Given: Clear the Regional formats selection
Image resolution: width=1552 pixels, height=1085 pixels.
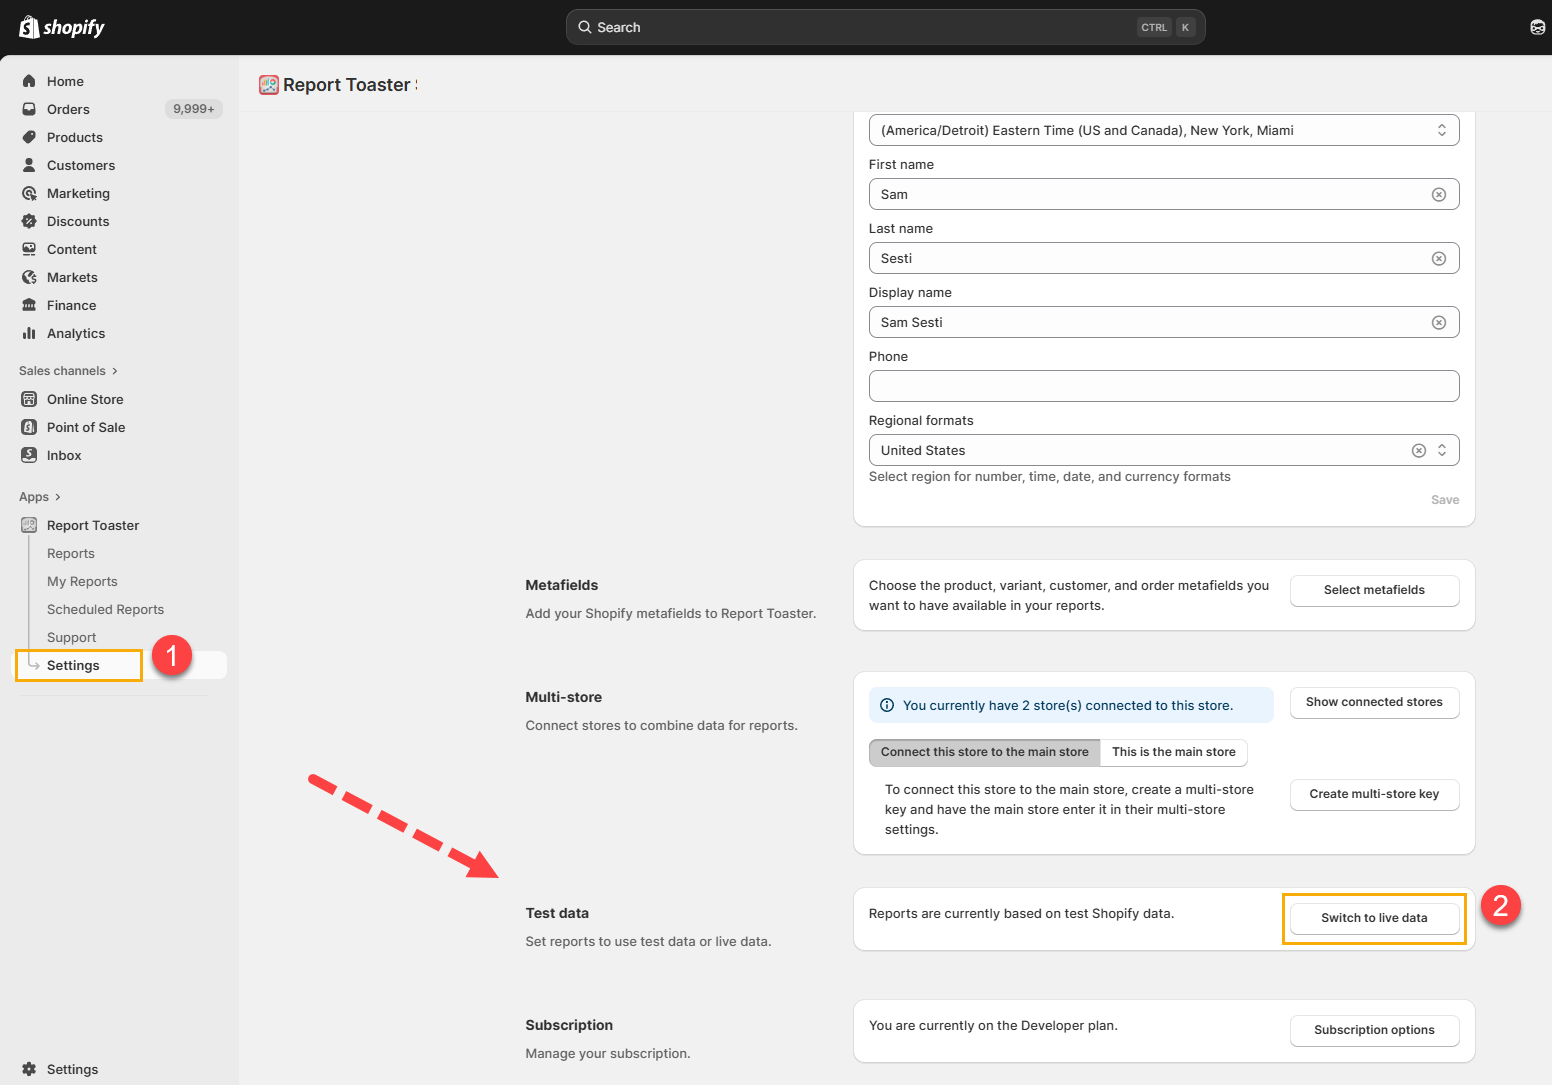Looking at the screenshot, I should (x=1418, y=451).
